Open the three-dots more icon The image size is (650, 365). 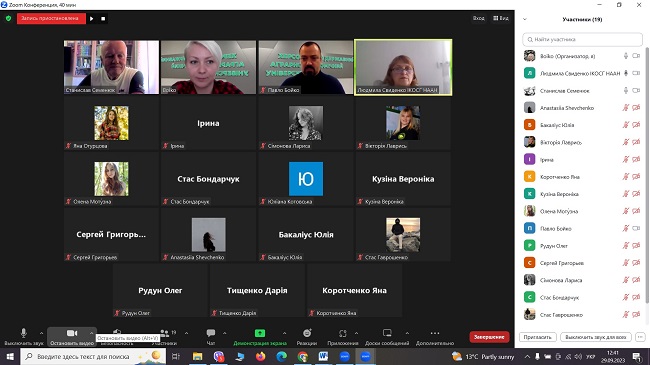[435, 333]
